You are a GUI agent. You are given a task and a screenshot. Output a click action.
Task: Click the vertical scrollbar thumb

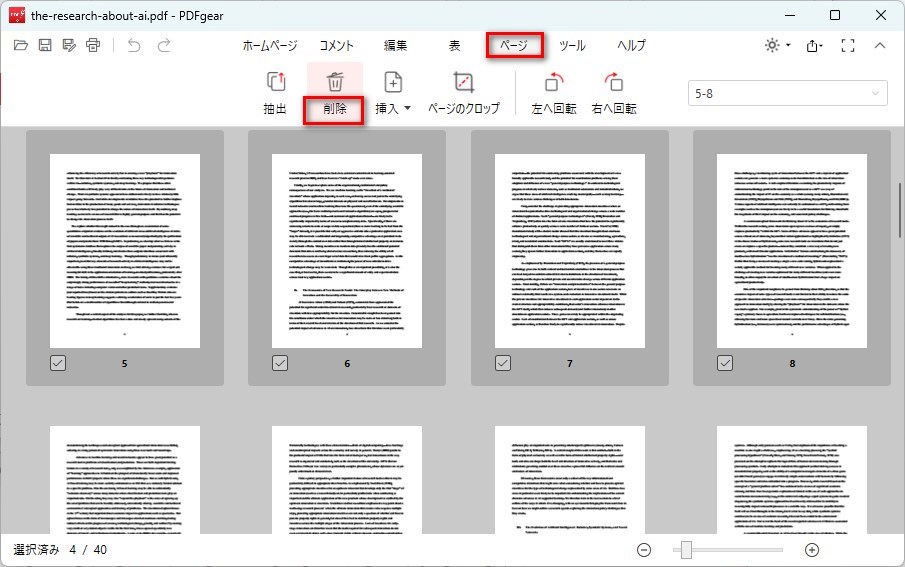coord(899,211)
